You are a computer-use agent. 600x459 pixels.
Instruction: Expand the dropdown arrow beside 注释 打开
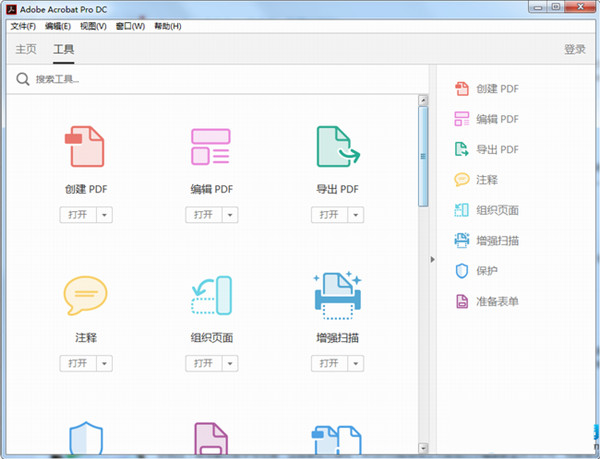coord(105,363)
